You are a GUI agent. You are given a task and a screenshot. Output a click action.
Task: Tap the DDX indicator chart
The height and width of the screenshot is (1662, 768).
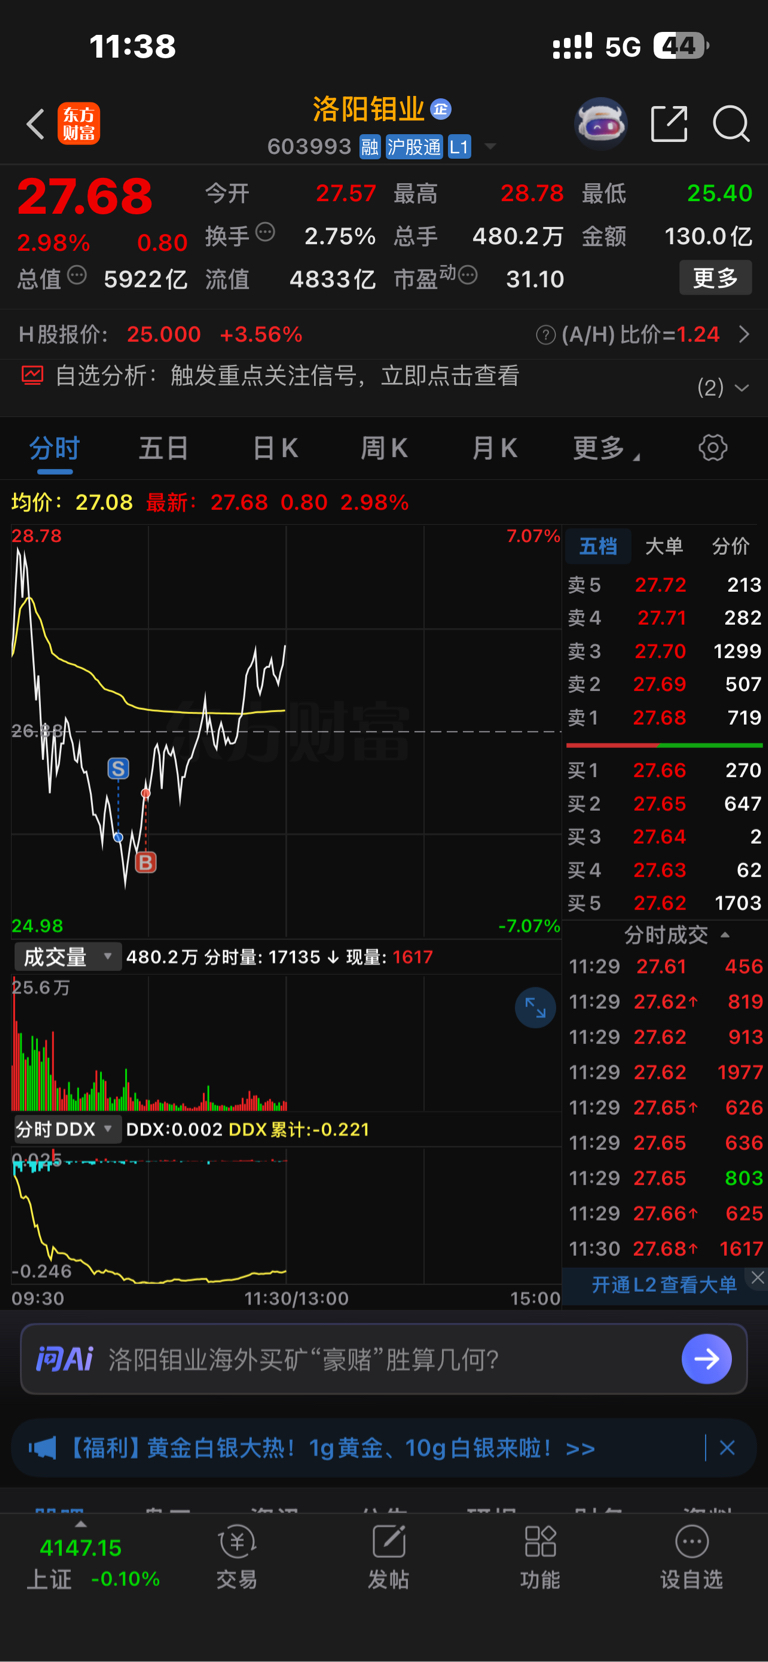coord(286,1216)
